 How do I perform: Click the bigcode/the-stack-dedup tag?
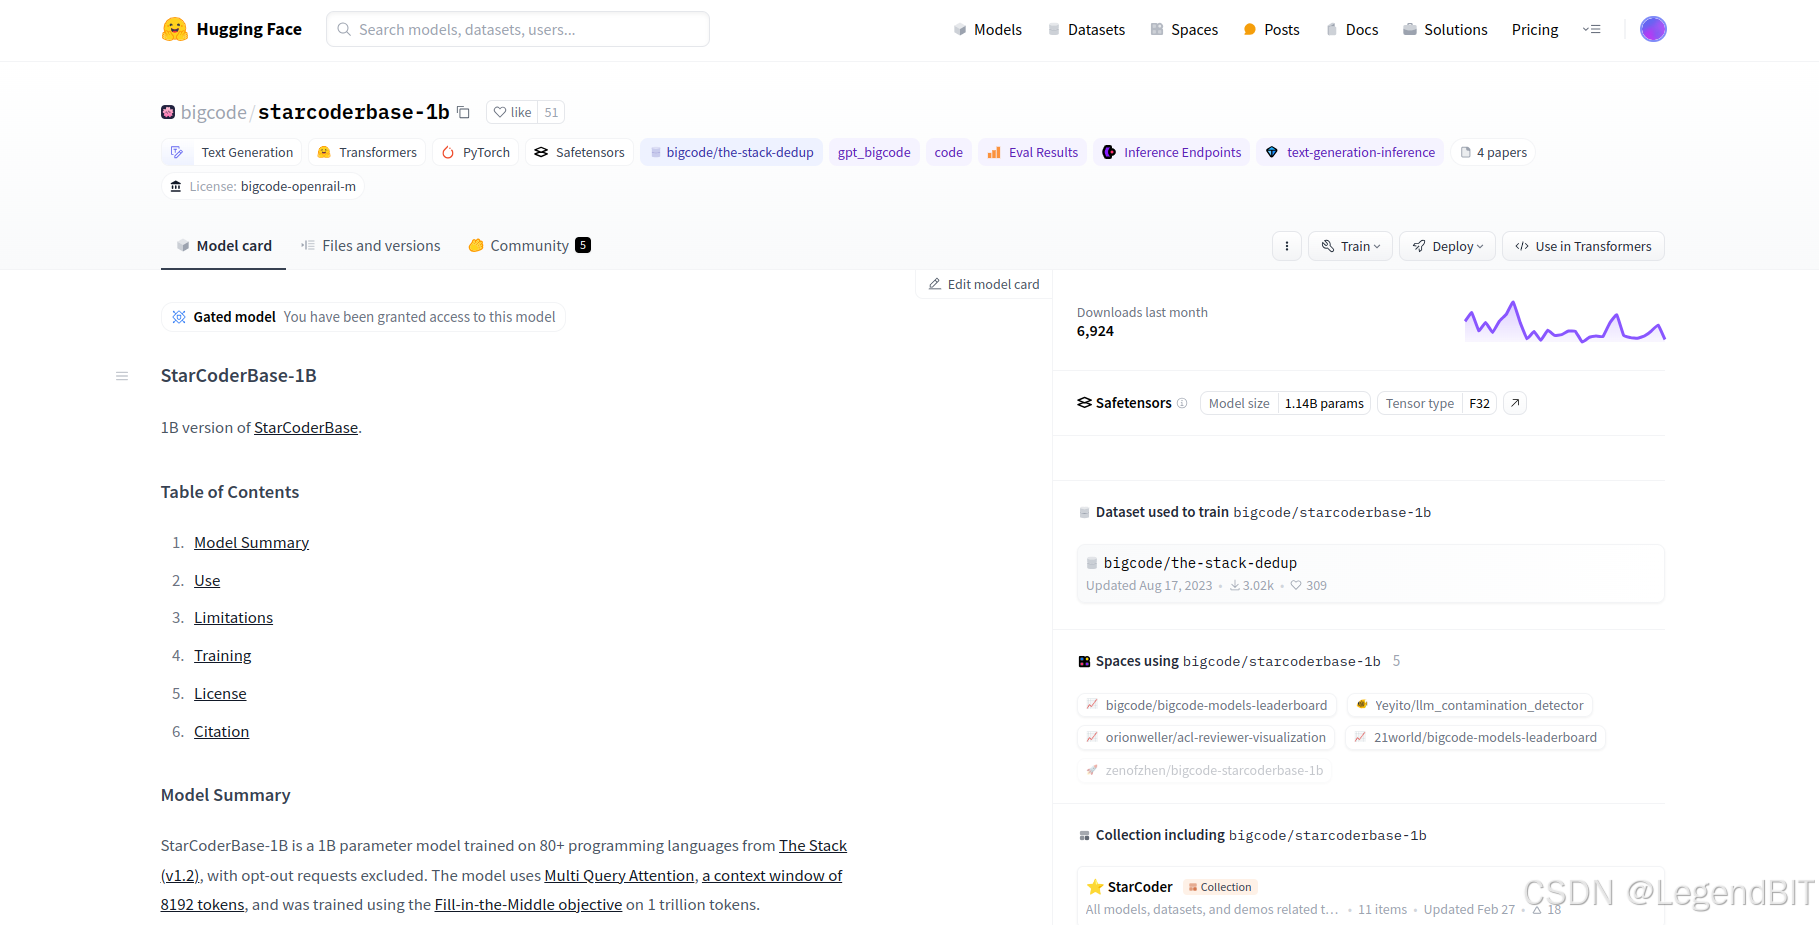tap(731, 152)
